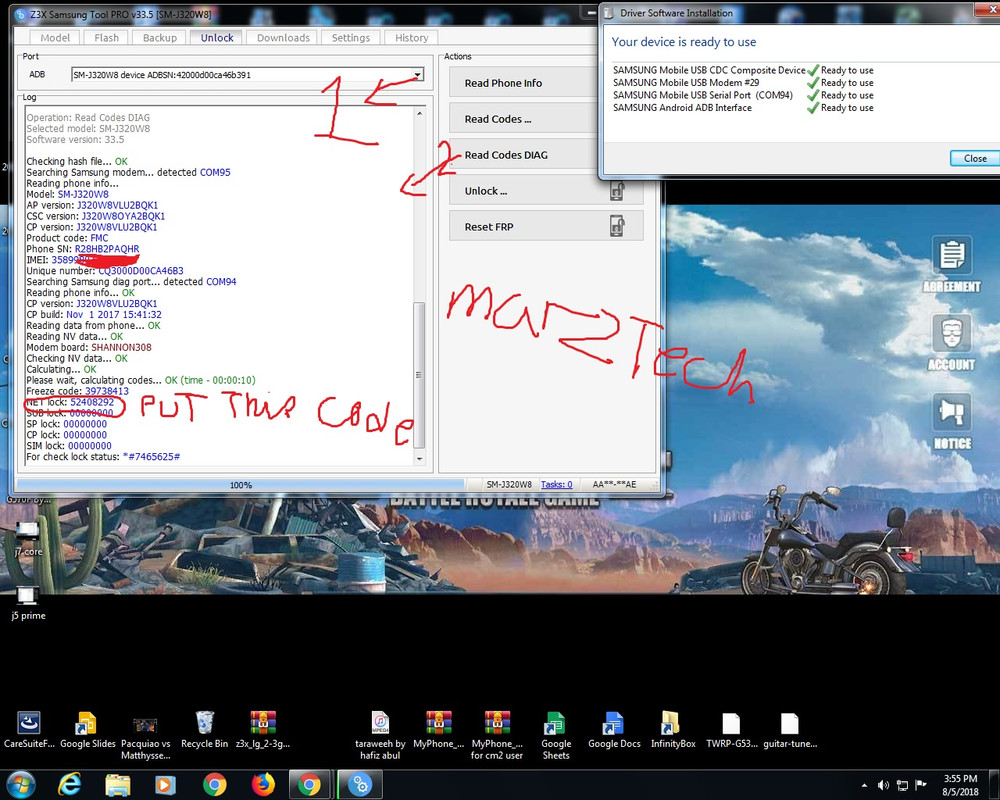Select the Unlock tab
The image size is (1000, 800).
coord(217,38)
